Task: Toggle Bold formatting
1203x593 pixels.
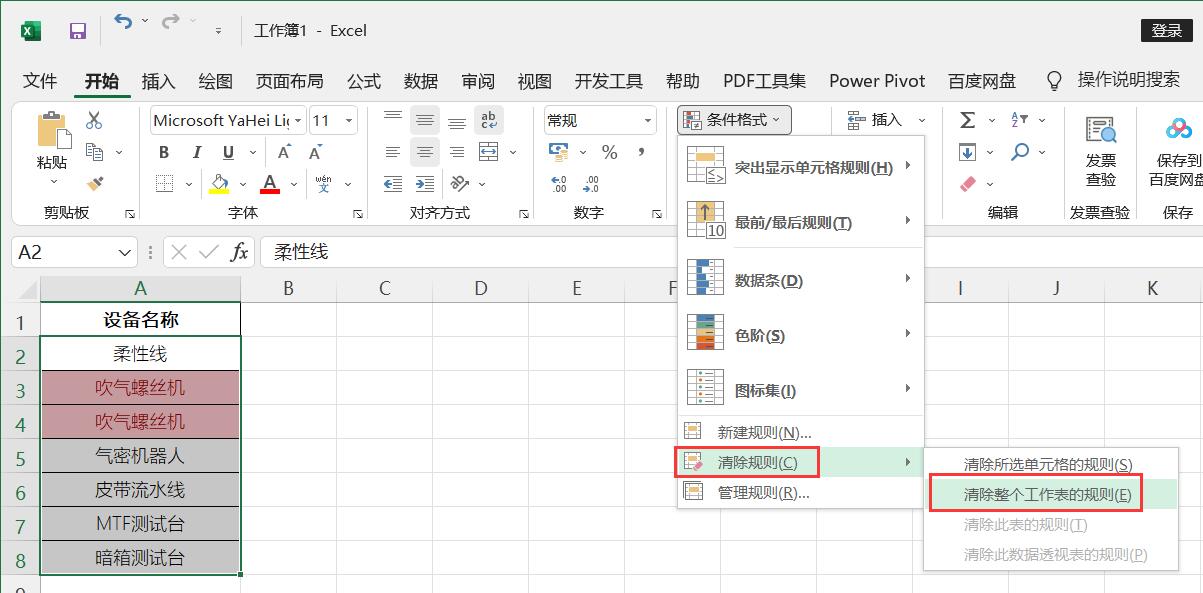Action: [164, 152]
